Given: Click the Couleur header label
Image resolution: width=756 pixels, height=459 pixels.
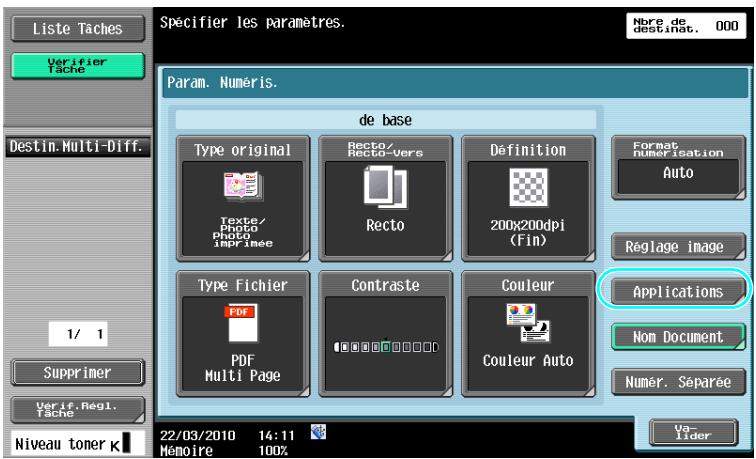Looking at the screenshot, I should (x=528, y=285).
